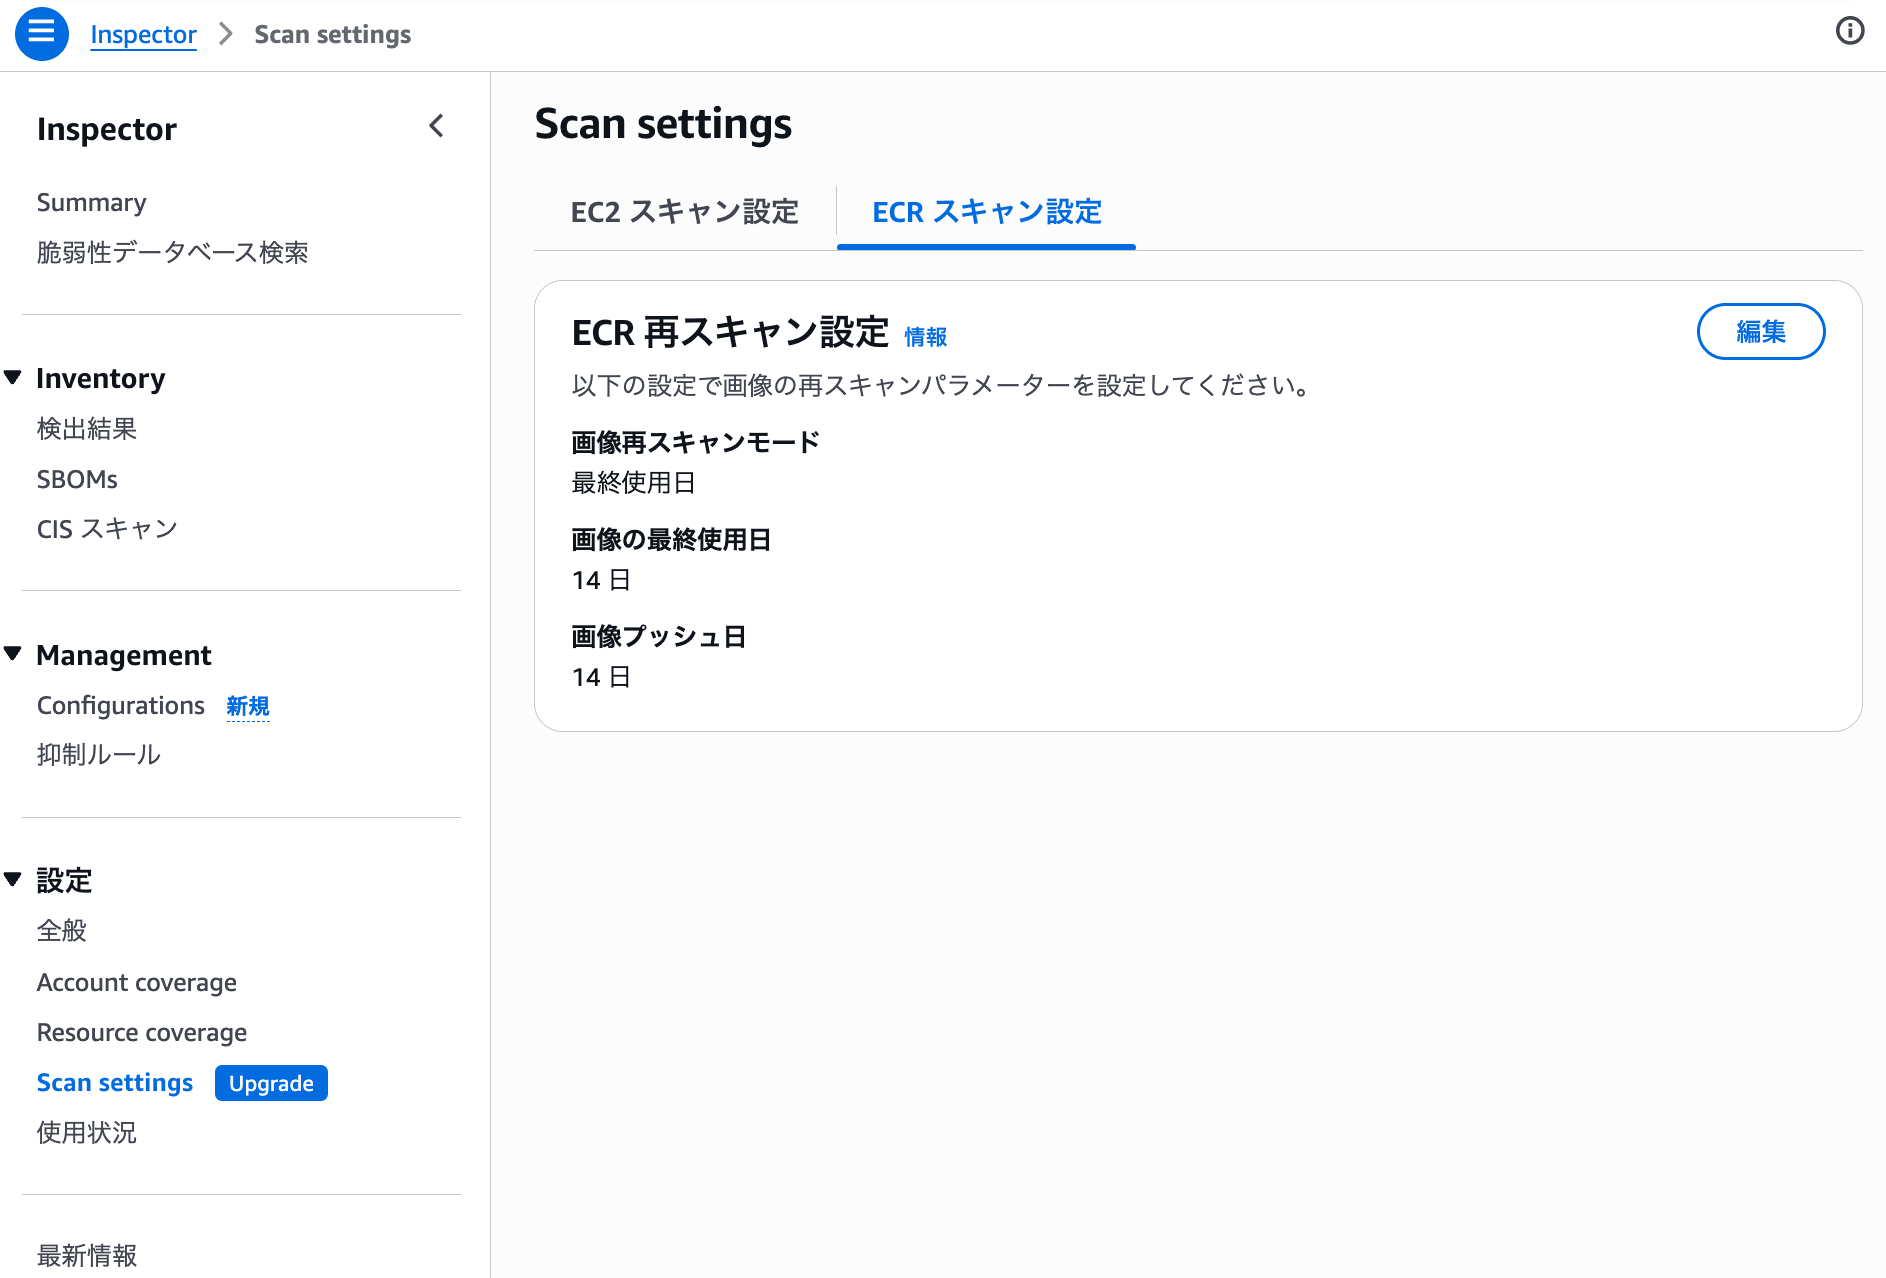
Task: Open 検出結果 under Inventory
Action: pyautogui.click(x=87, y=429)
